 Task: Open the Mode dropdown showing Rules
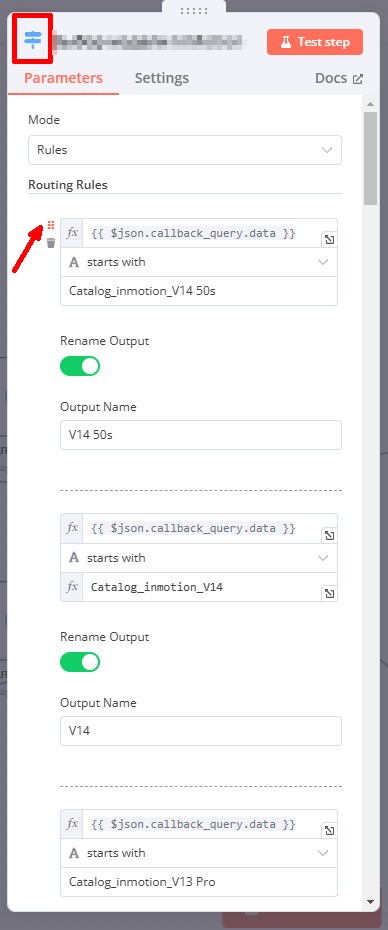pyautogui.click(x=185, y=150)
